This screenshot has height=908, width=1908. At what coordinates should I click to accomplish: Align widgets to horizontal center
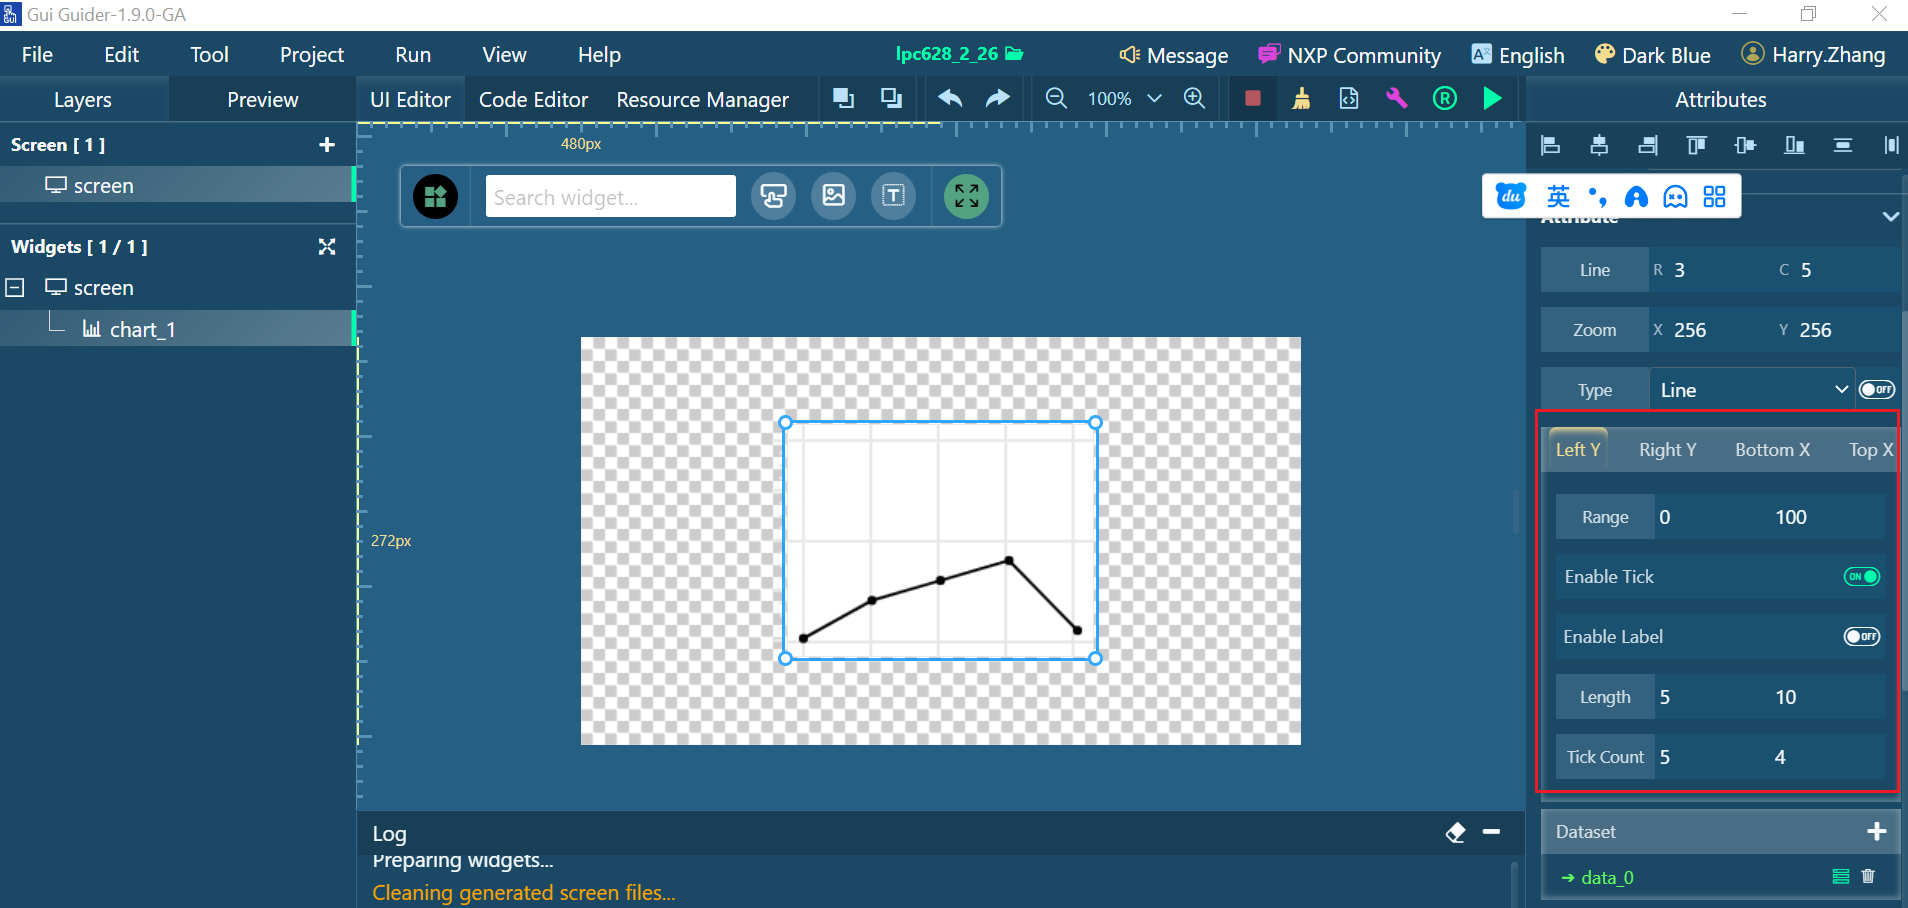point(1599,145)
